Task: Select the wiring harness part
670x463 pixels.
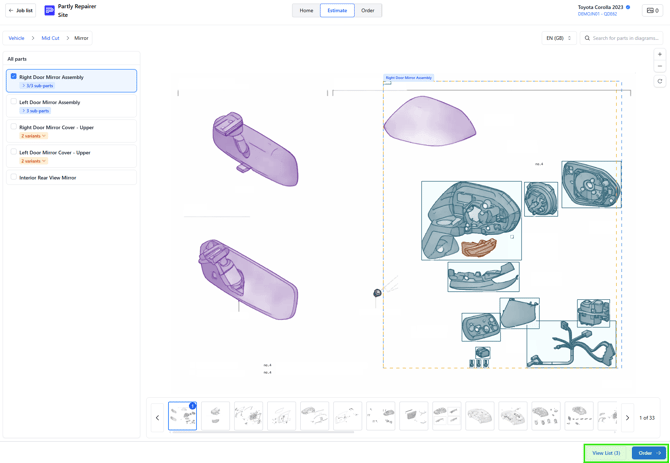Action: point(571,344)
